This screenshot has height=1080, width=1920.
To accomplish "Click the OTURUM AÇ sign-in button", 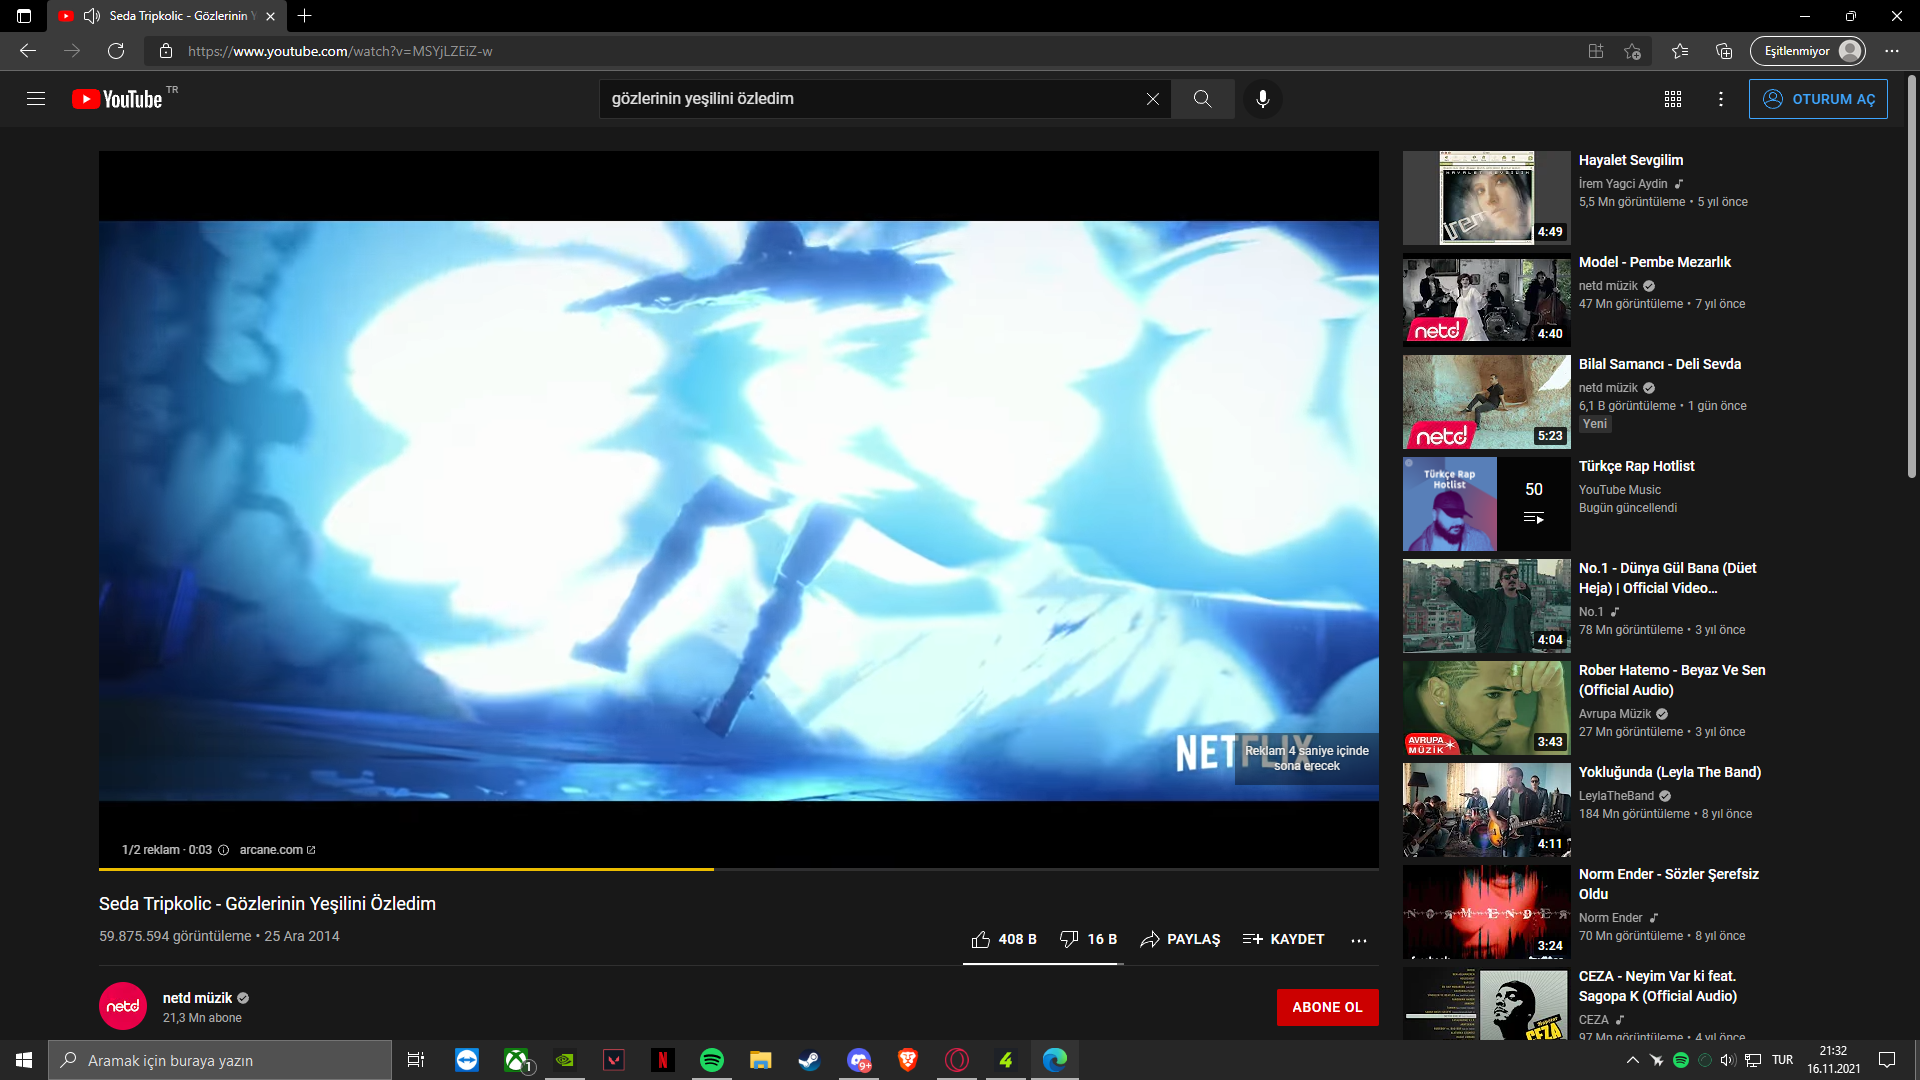I will point(1817,99).
